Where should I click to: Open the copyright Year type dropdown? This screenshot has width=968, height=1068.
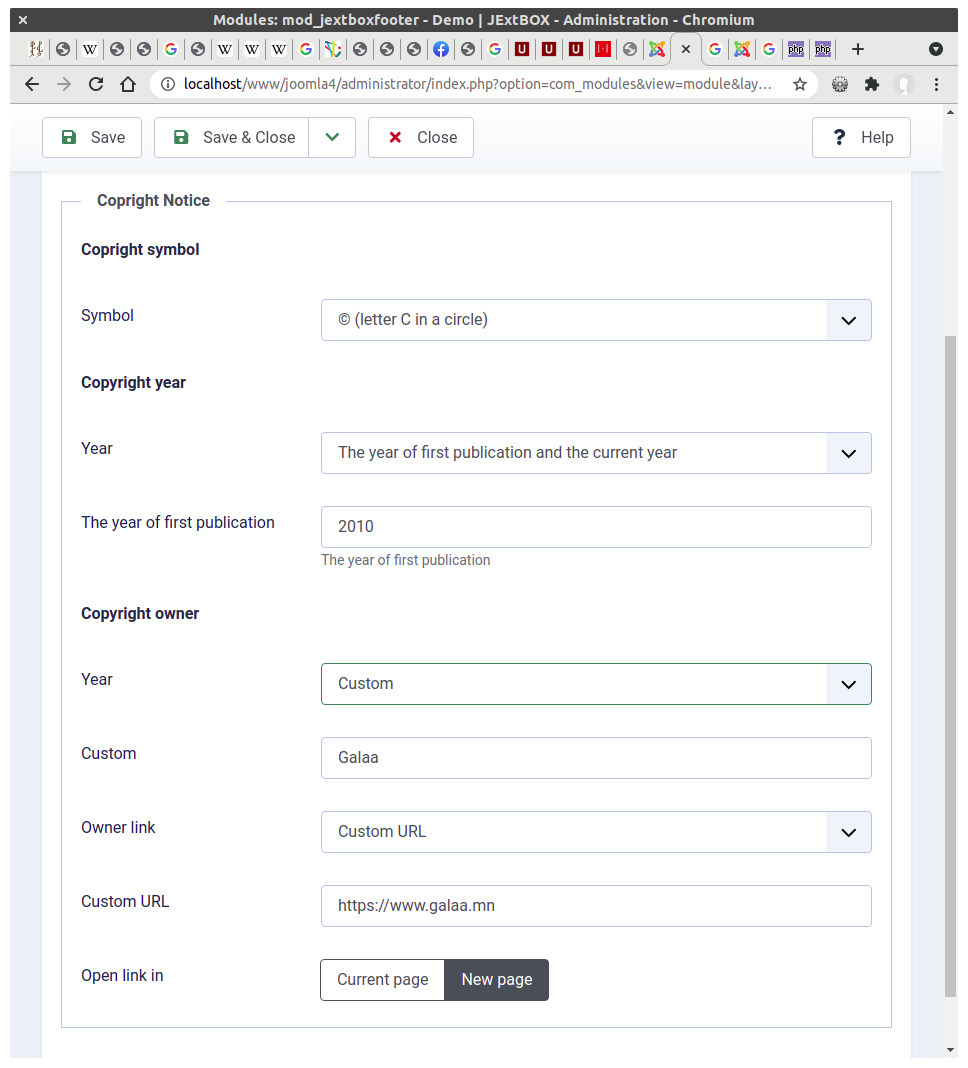pyautogui.click(x=596, y=454)
